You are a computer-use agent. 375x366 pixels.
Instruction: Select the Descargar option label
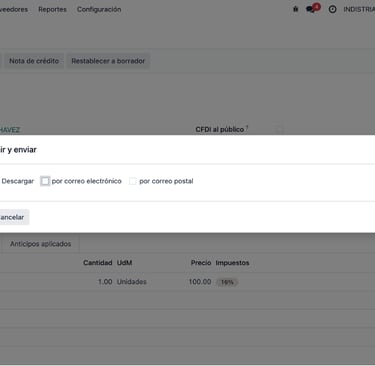coord(18,181)
